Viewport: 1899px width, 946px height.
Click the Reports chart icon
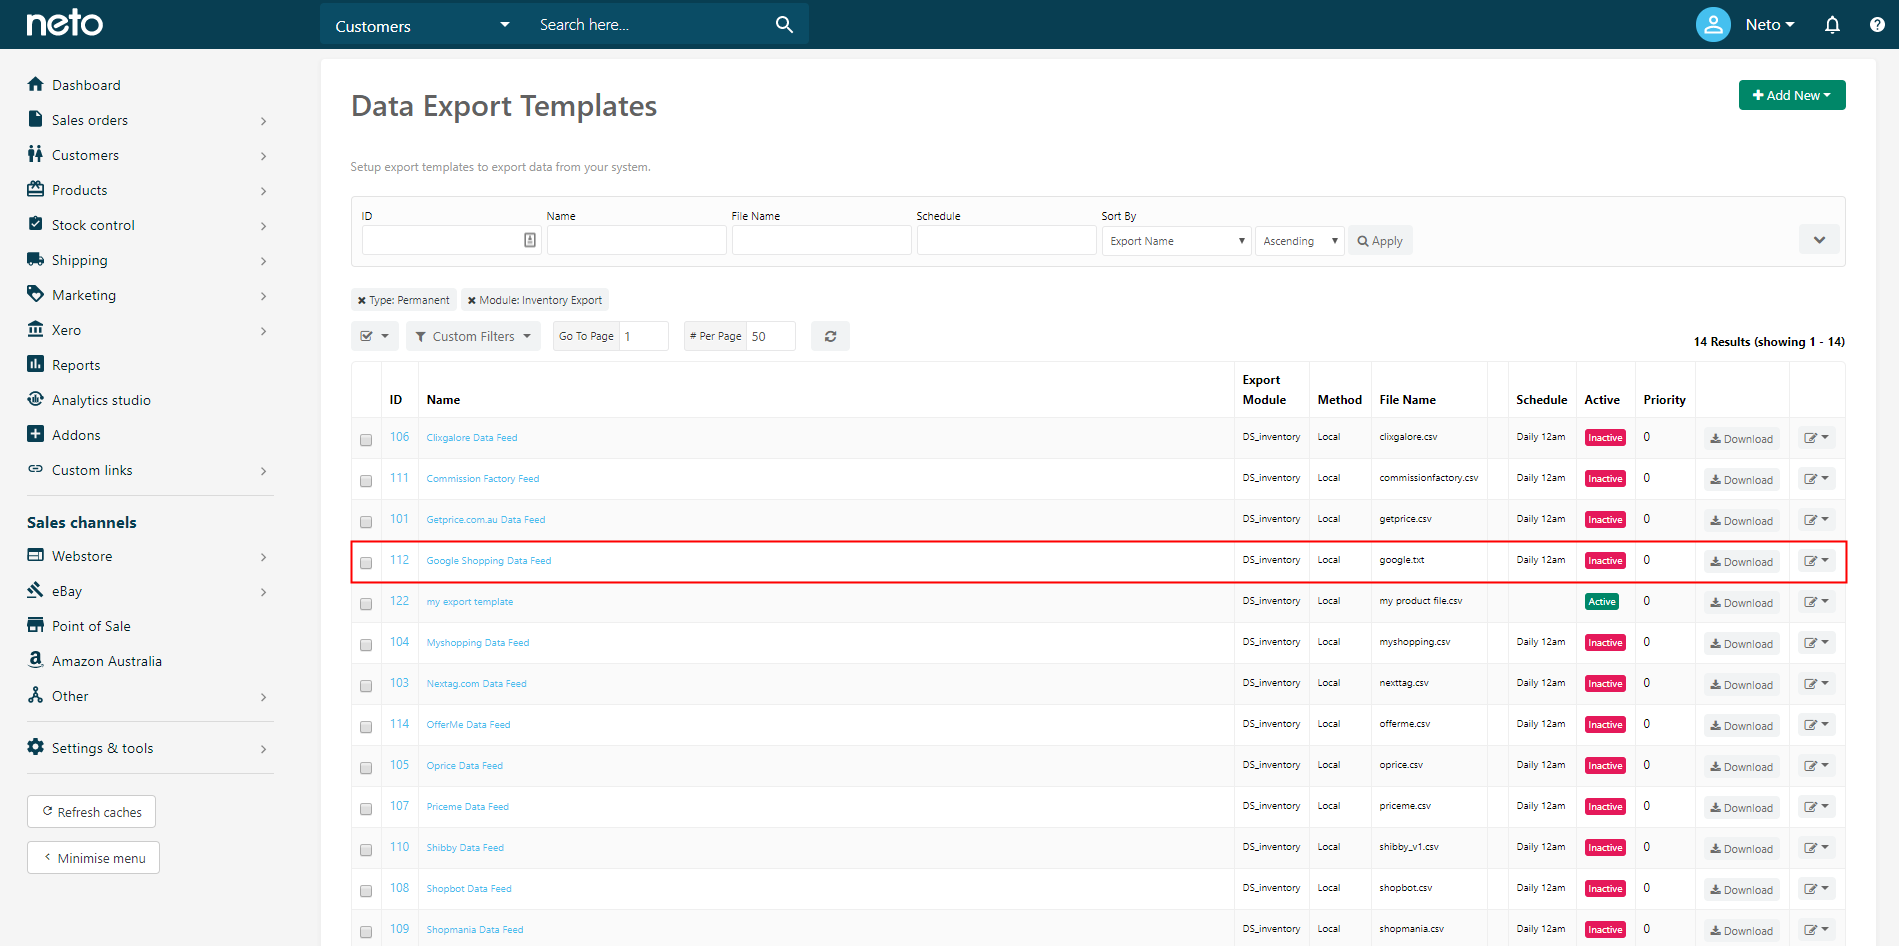point(36,364)
